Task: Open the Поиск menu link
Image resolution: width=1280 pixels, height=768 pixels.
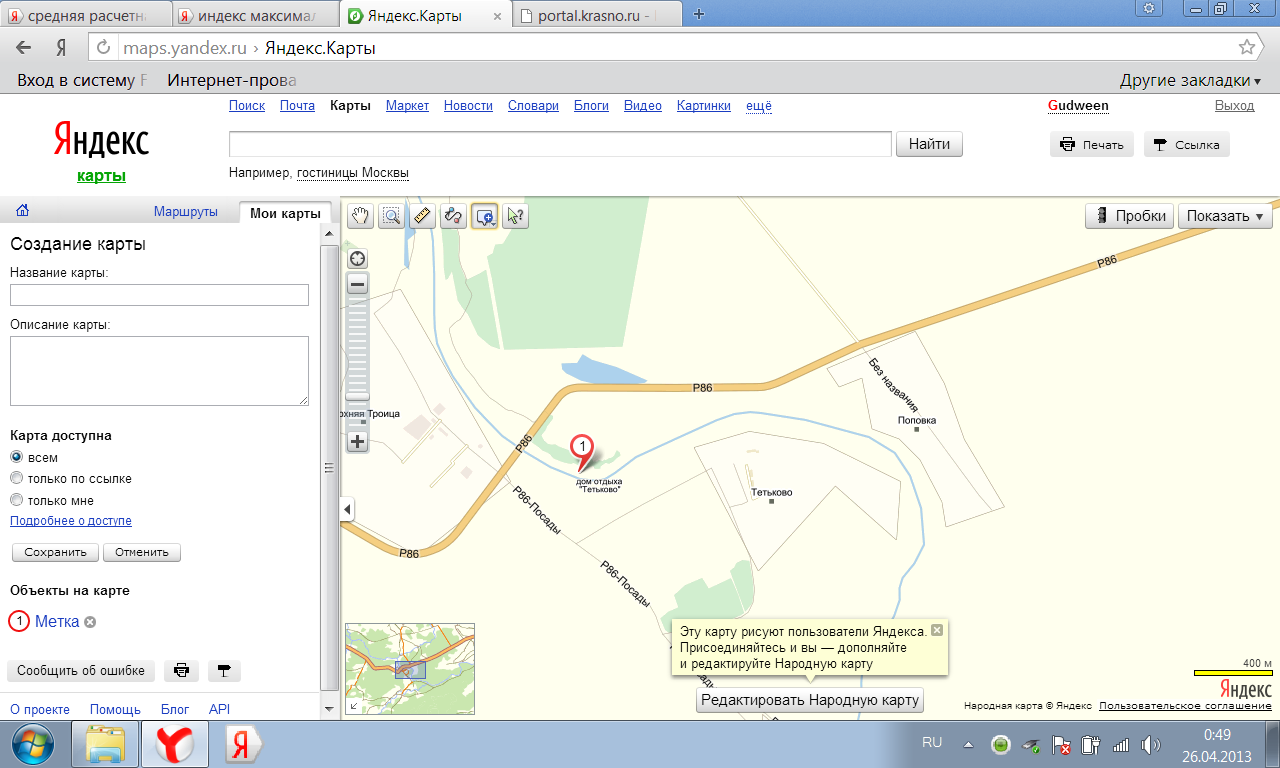Action: [x=247, y=106]
